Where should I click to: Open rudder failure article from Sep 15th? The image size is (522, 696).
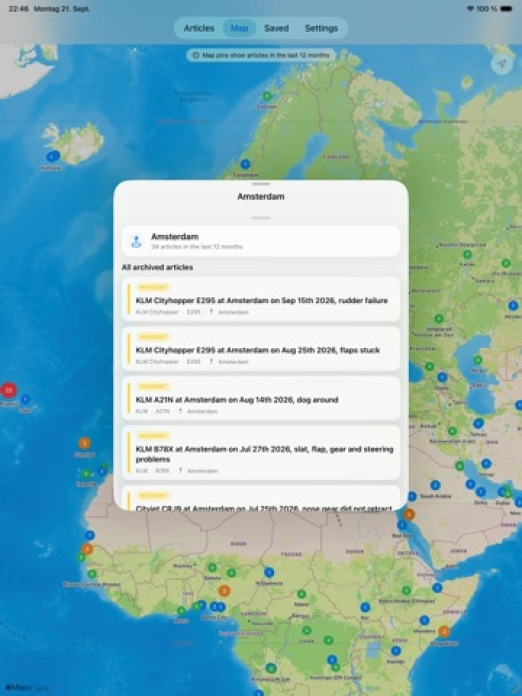coord(261,299)
